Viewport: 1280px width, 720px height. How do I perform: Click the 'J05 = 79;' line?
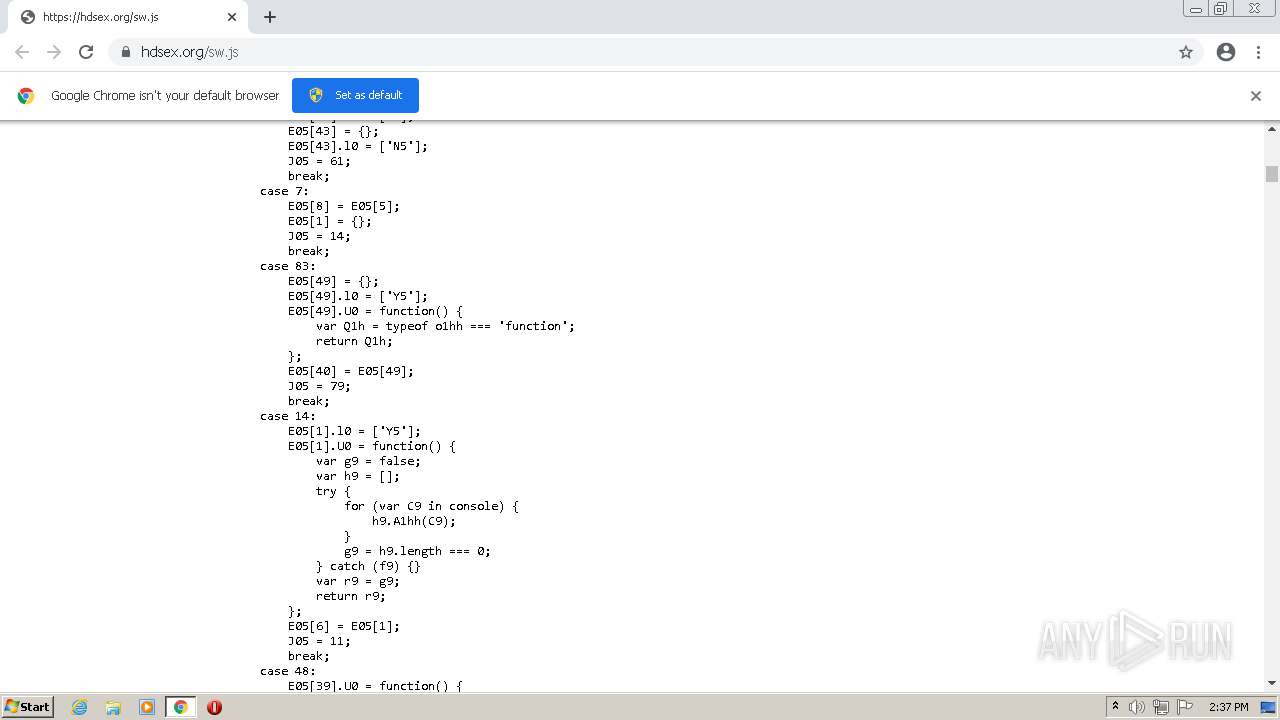click(x=319, y=386)
